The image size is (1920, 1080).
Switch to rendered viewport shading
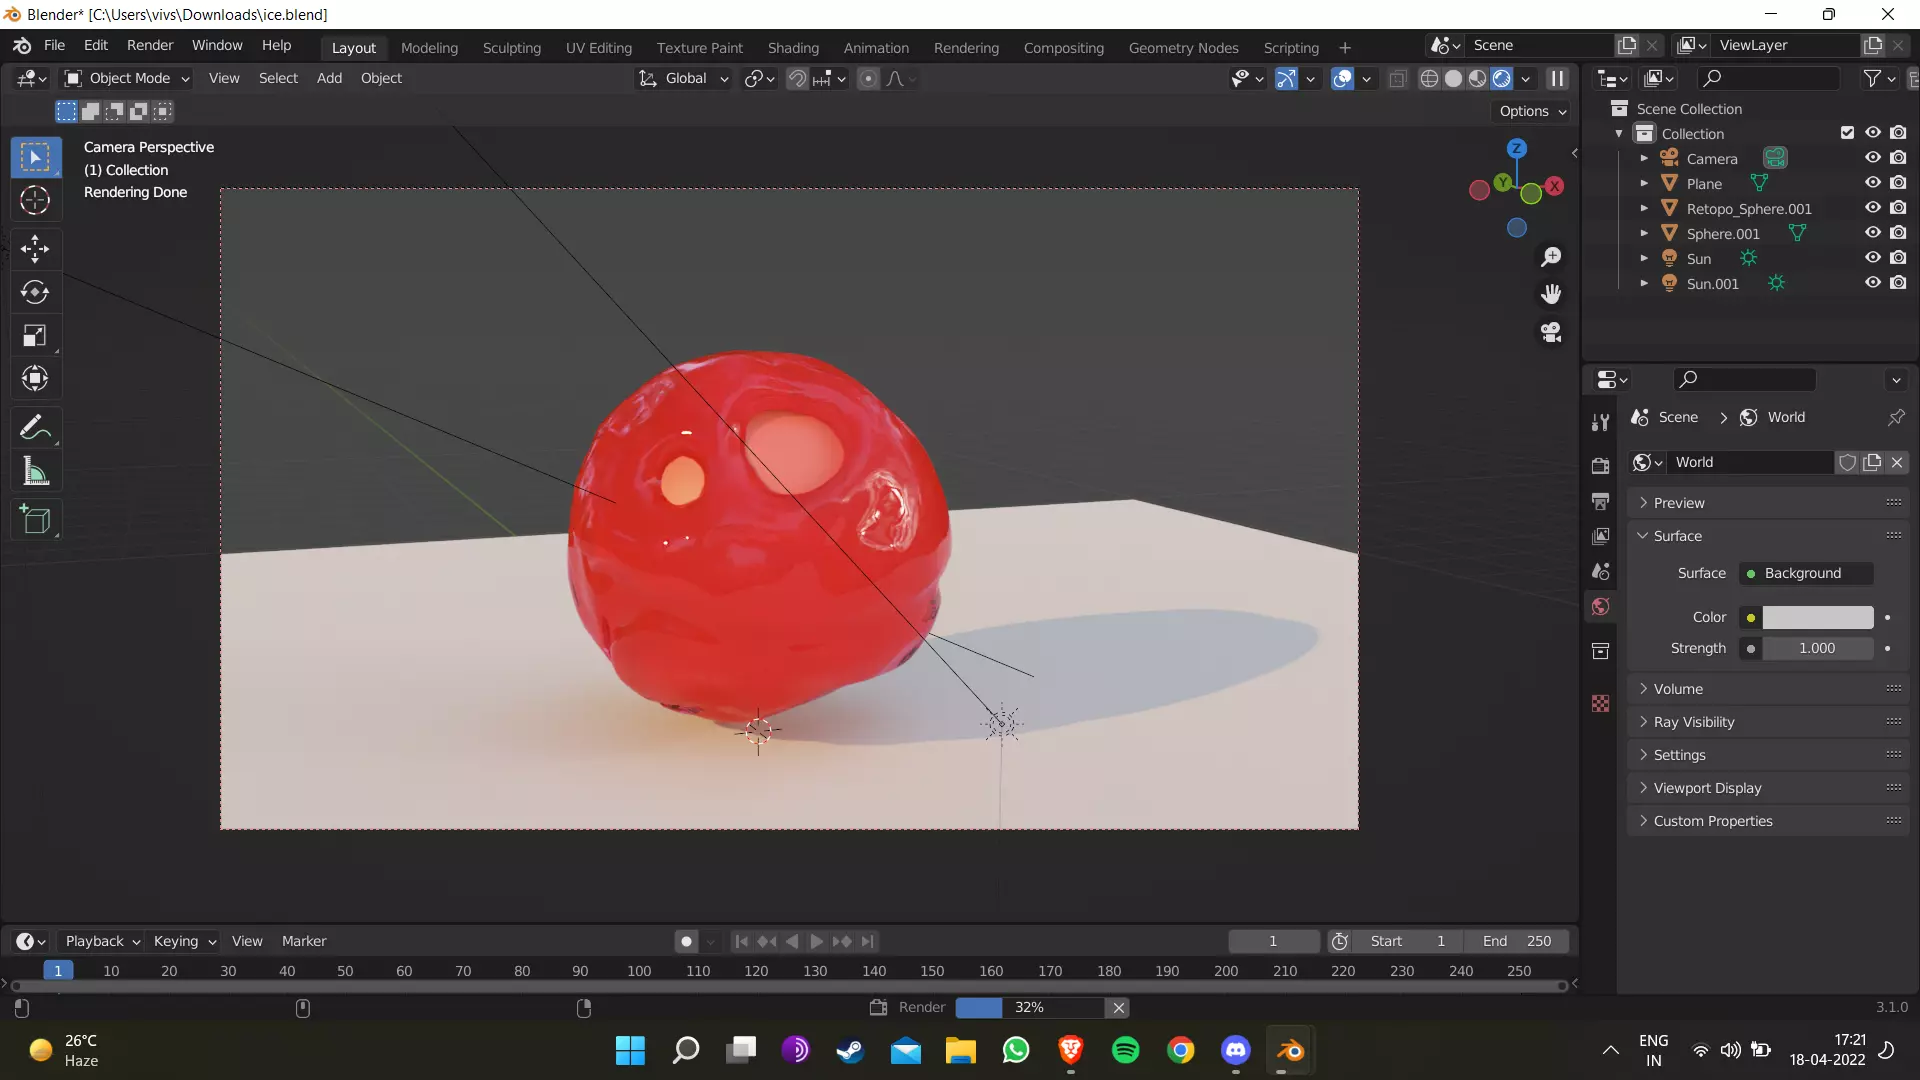(x=1502, y=78)
